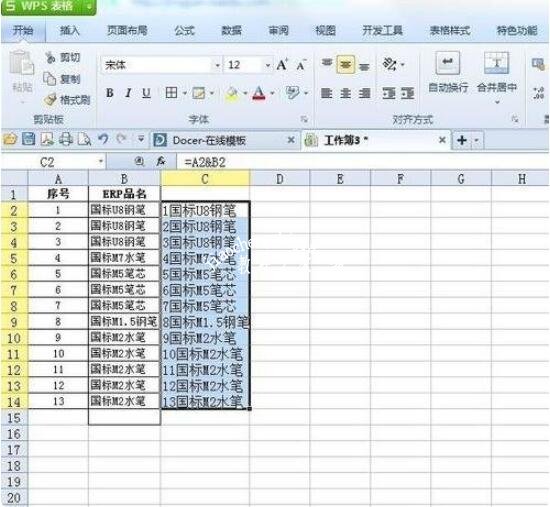550x507 pixels.
Task: Click the Paste icon in clipboard group
Action: click(21, 63)
